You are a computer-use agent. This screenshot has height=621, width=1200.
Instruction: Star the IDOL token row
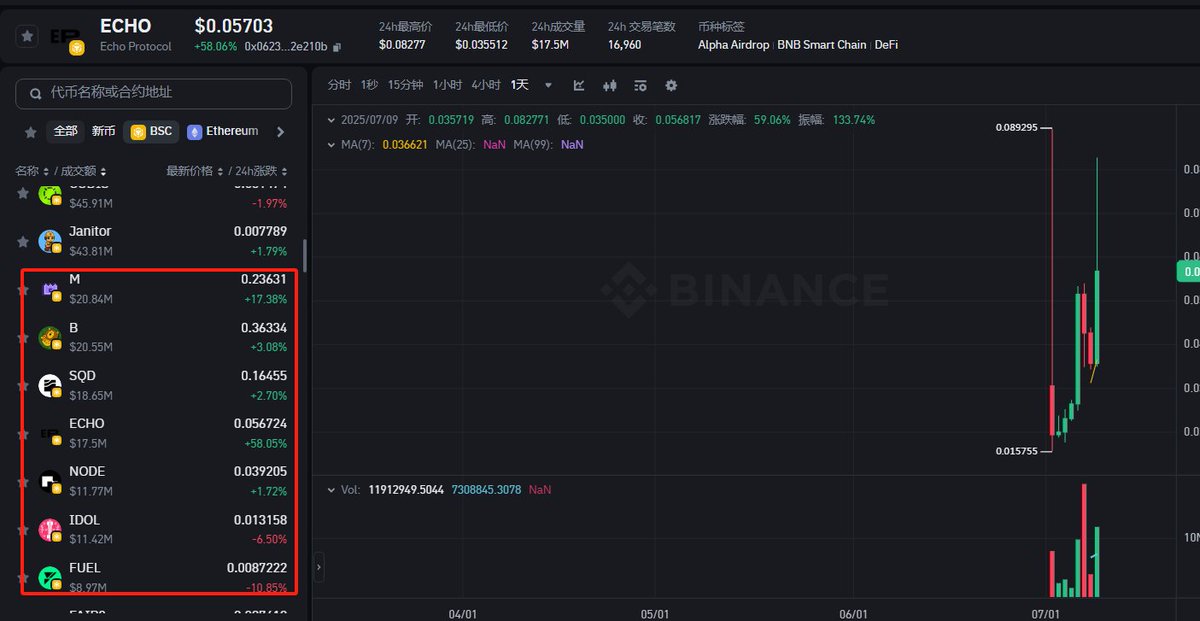22,530
